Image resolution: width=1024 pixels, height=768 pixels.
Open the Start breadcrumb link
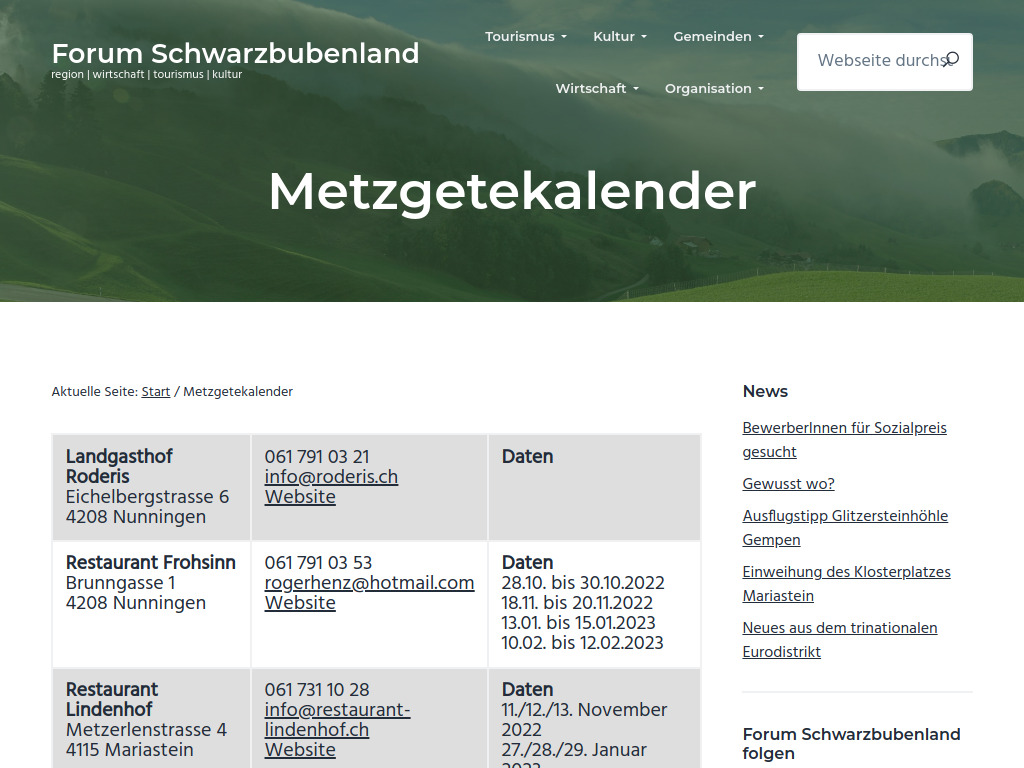(156, 391)
